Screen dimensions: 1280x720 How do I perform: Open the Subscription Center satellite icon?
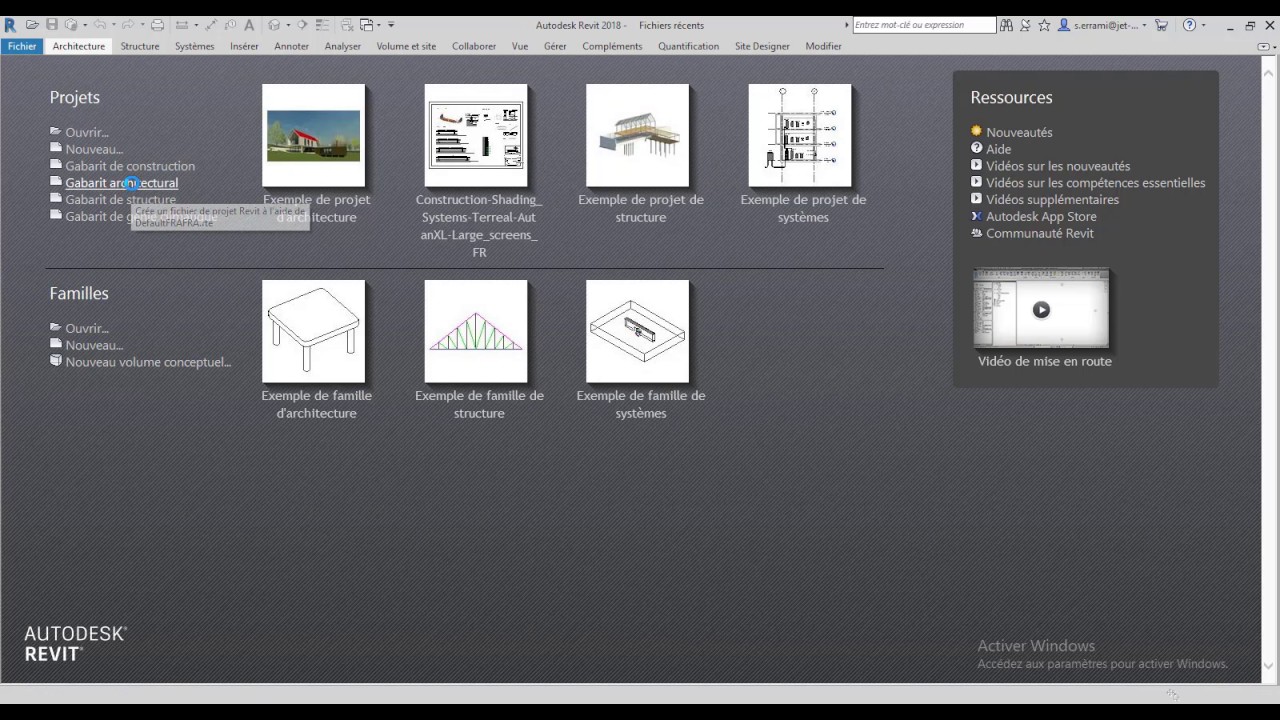1025,25
